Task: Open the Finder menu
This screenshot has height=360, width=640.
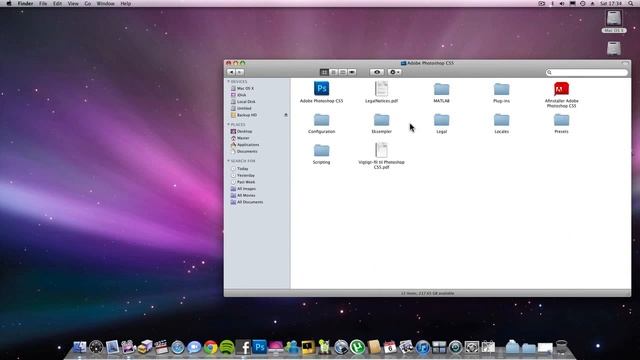Action: point(25,3)
